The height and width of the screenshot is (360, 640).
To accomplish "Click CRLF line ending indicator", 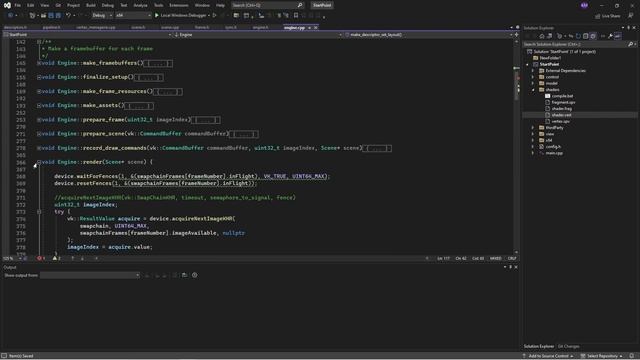I will point(512,258).
